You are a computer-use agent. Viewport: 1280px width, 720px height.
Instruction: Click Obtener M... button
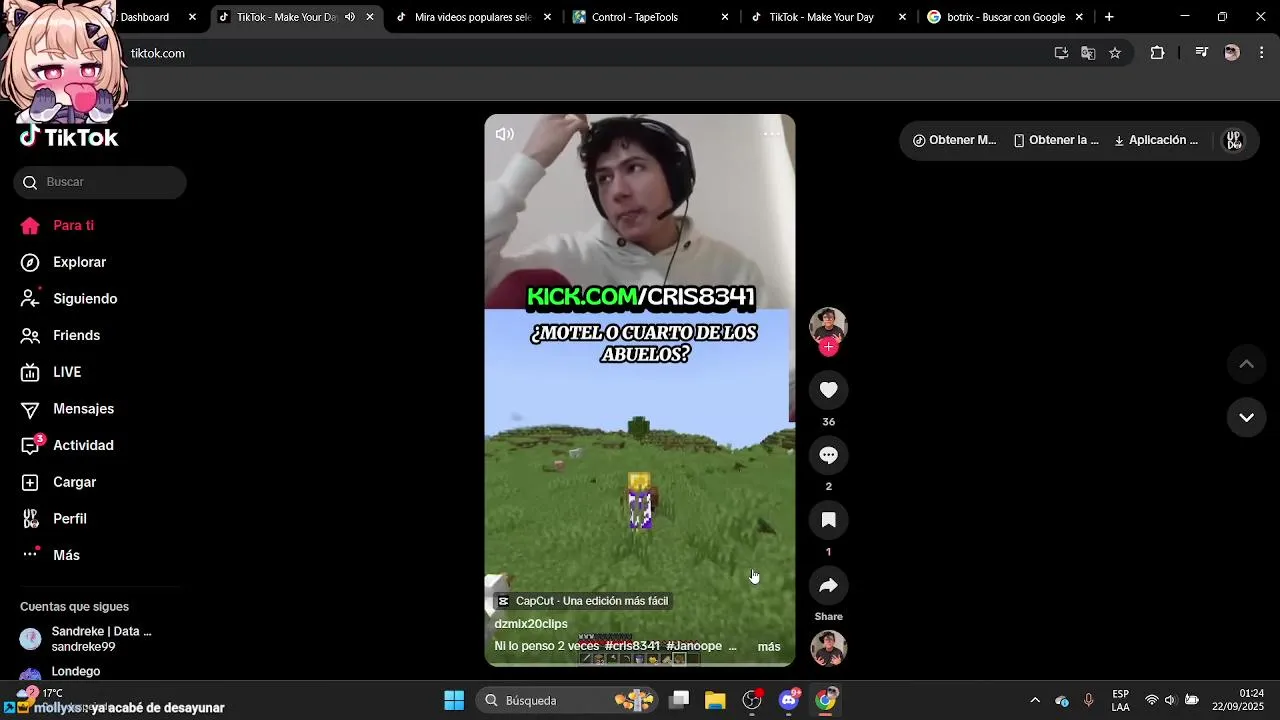pos(955,140)
